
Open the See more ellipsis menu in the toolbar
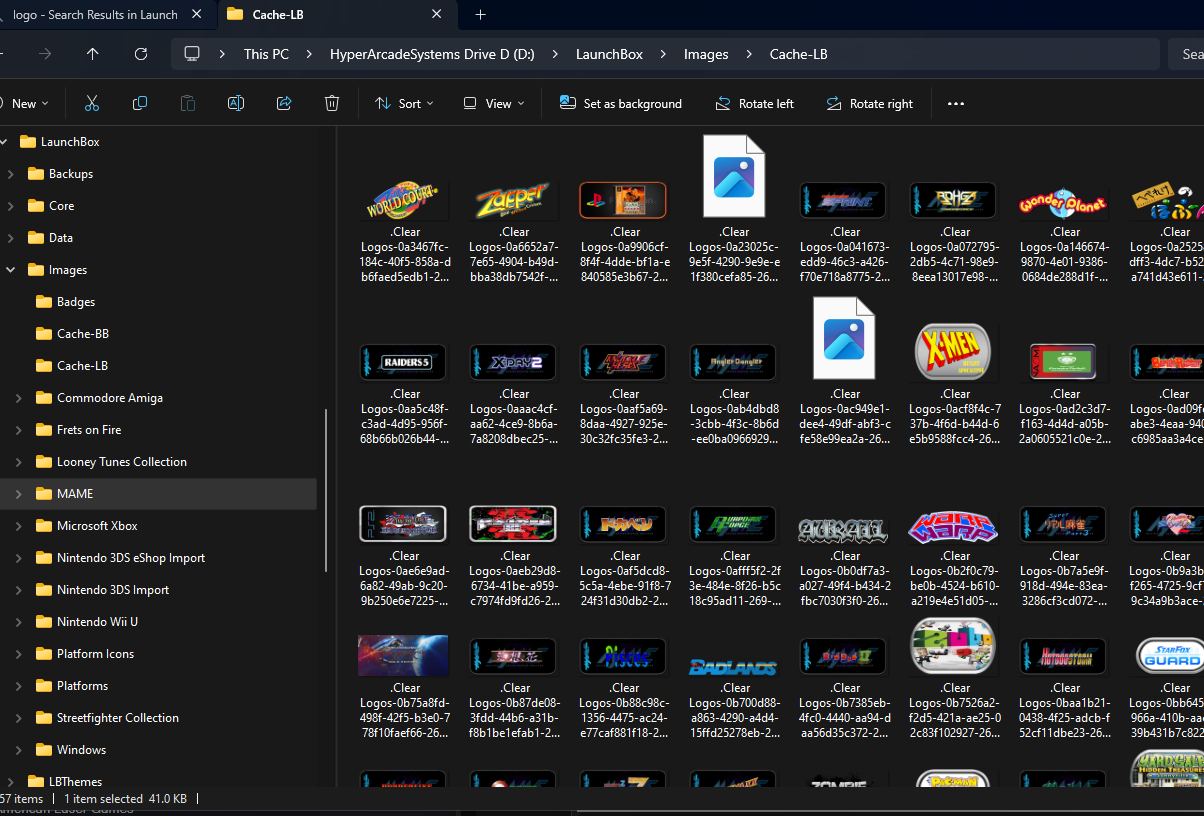[956, 103]
